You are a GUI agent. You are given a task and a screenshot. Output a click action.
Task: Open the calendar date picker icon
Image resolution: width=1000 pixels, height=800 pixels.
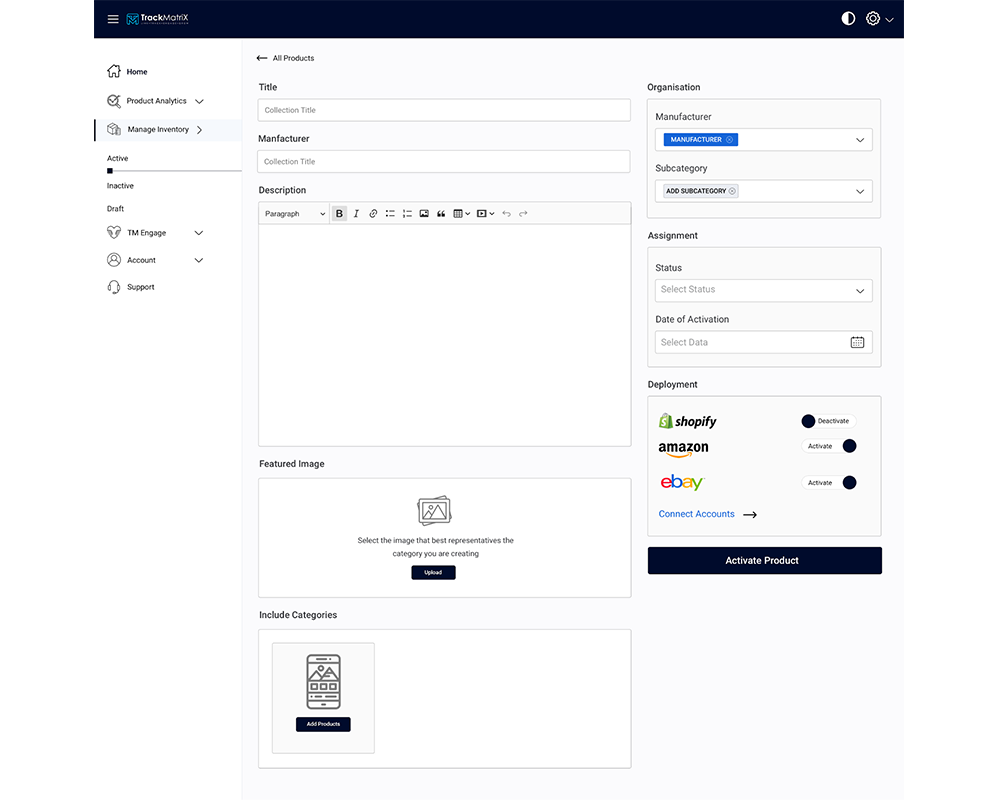point(857,343)
